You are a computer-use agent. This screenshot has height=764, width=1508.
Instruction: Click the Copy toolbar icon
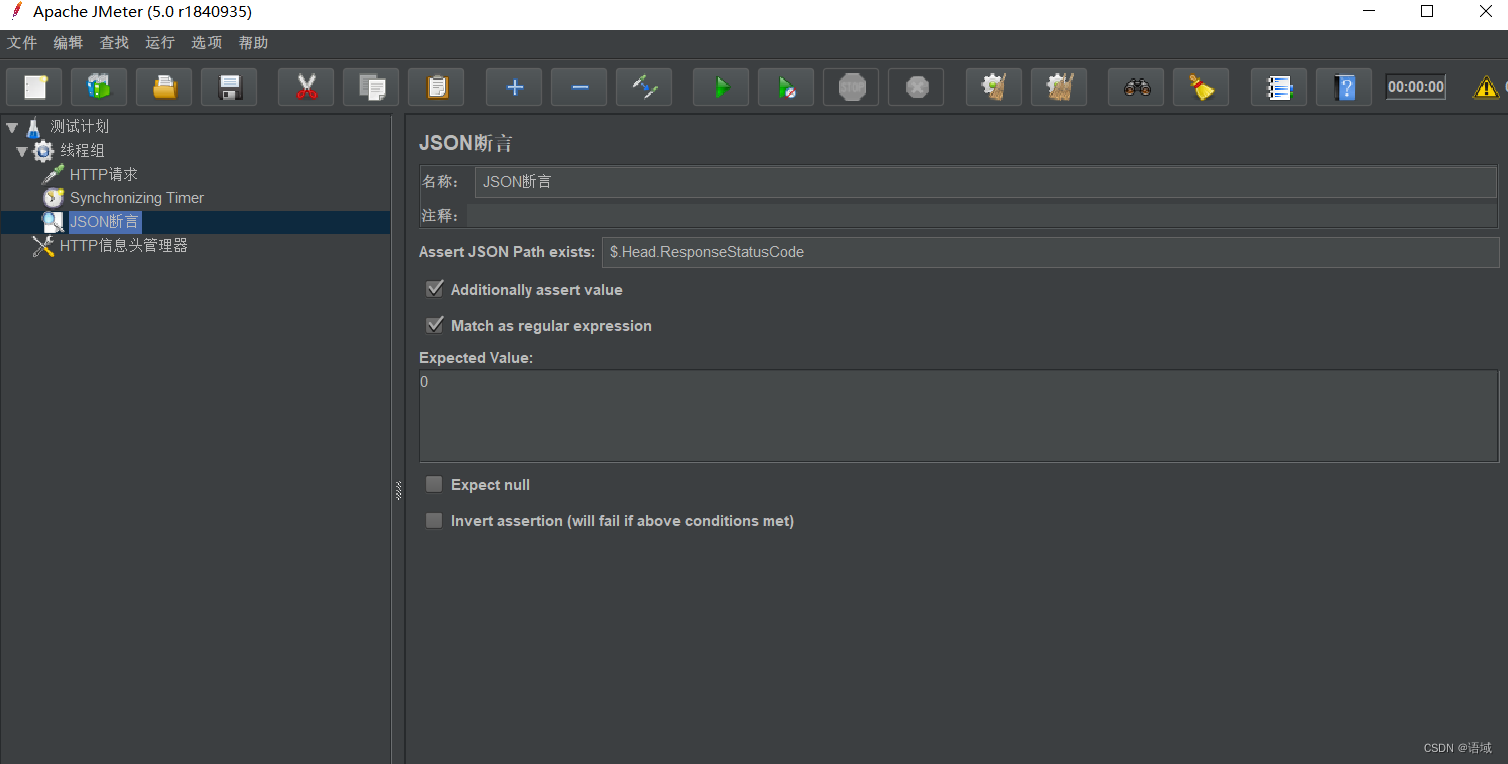(371, 87)
